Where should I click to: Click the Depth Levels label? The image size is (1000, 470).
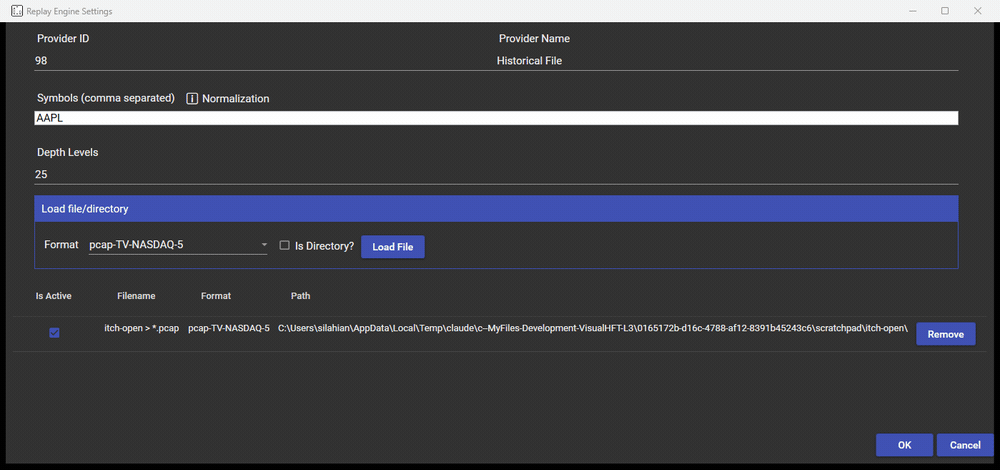[68, 152]
